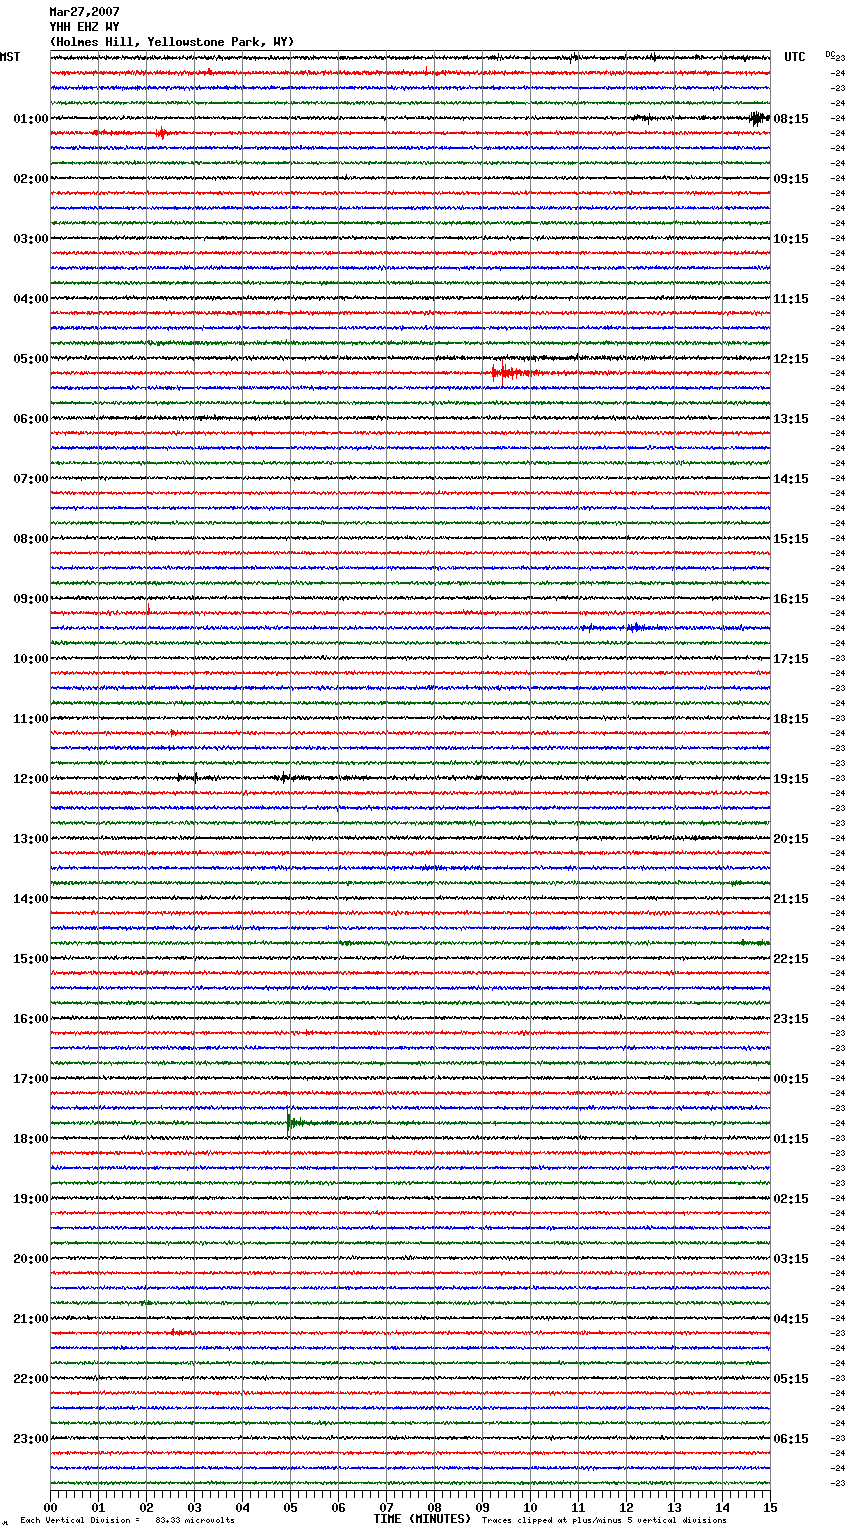
Task: Select the 12:00 MST time label
Action: pos(31,779)
